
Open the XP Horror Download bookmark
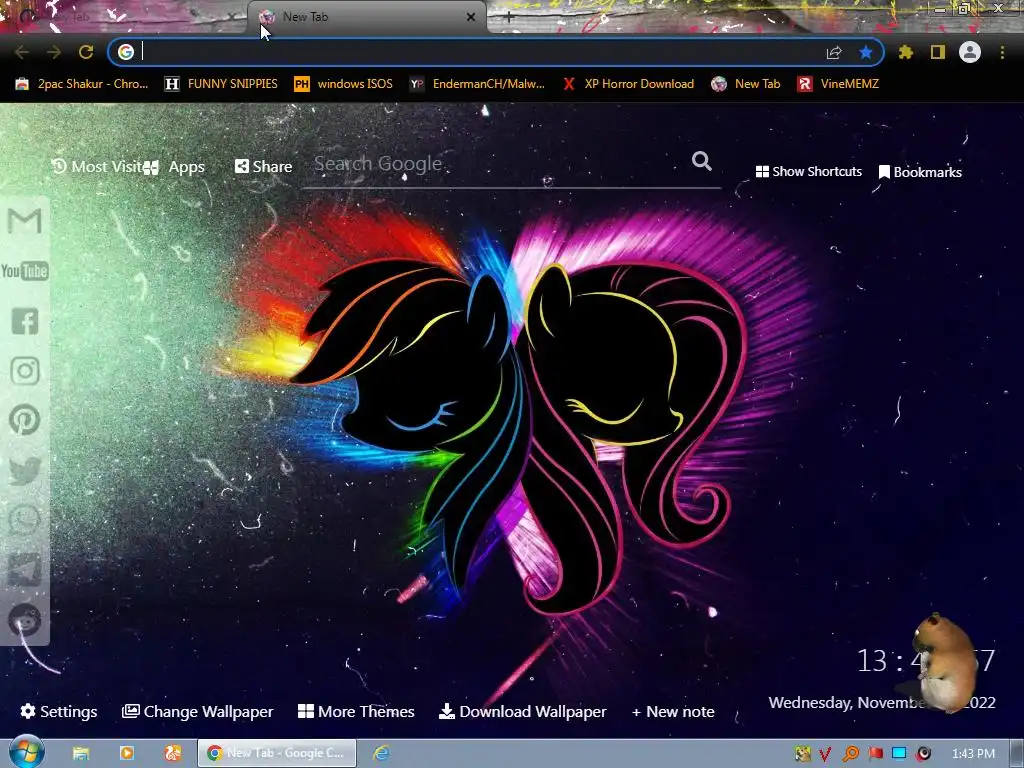(628, 84)
